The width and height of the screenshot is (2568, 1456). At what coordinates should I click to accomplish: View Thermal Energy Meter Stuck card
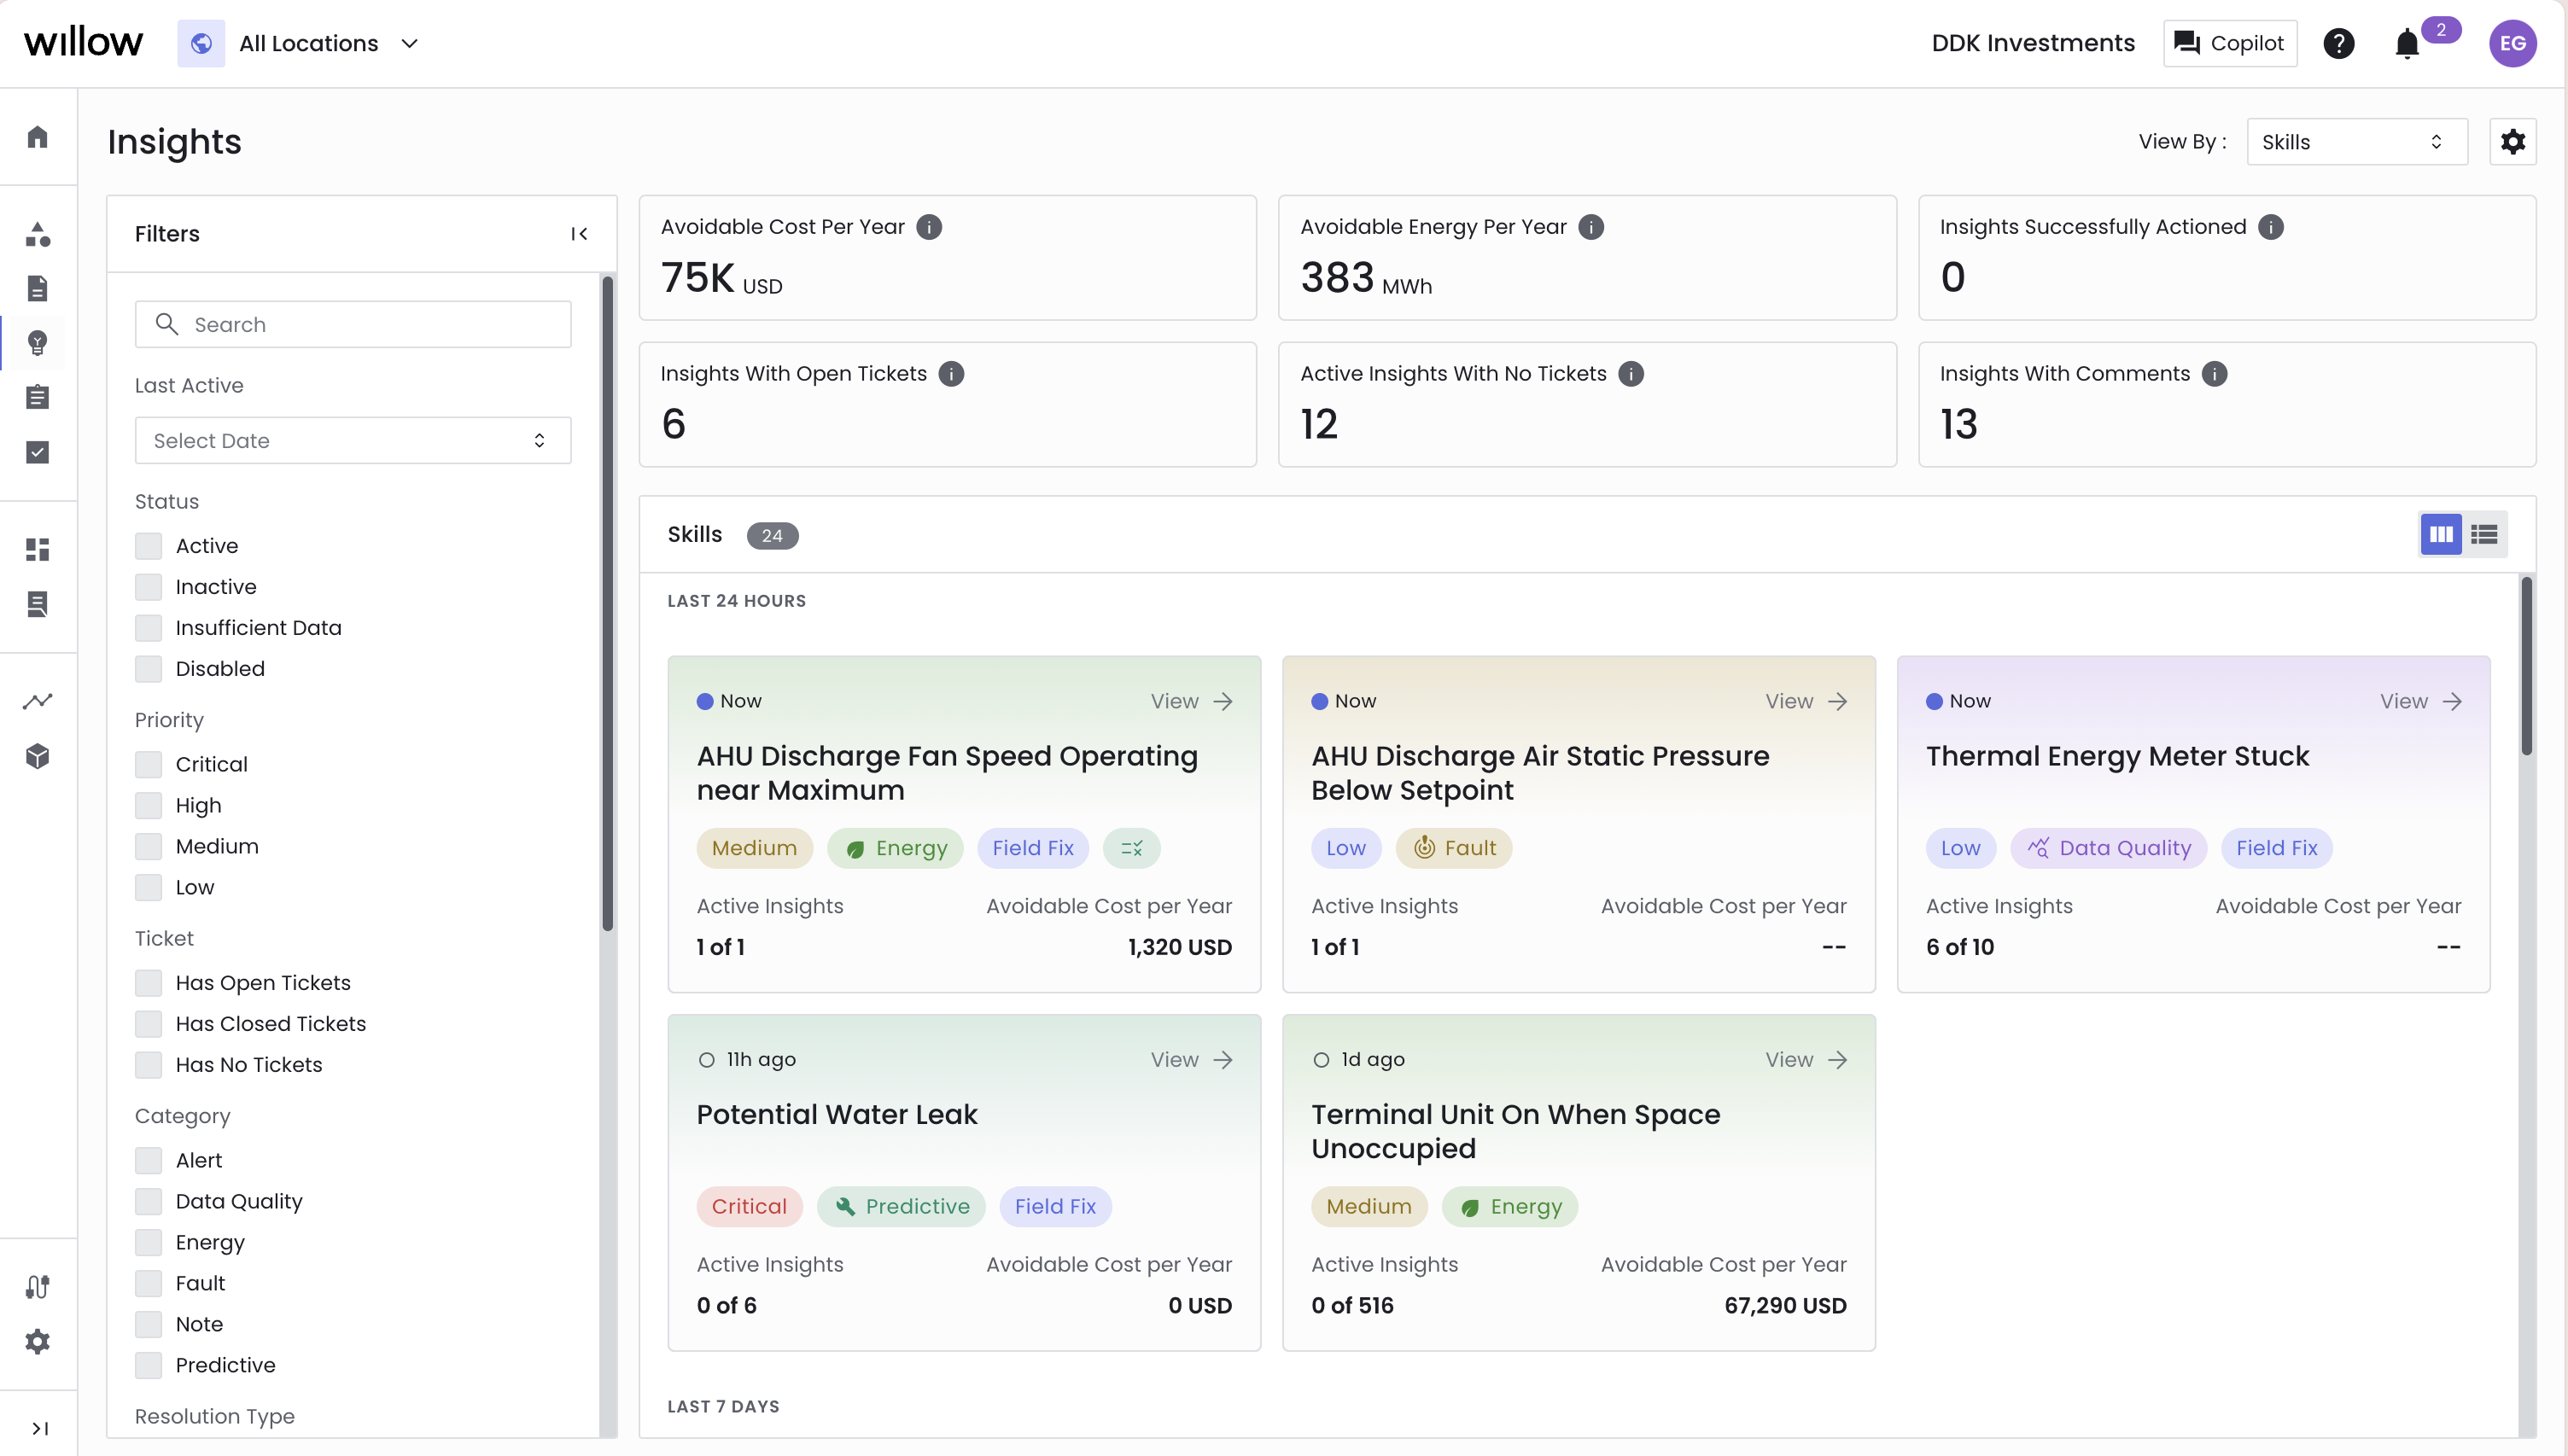[2421, 701]
